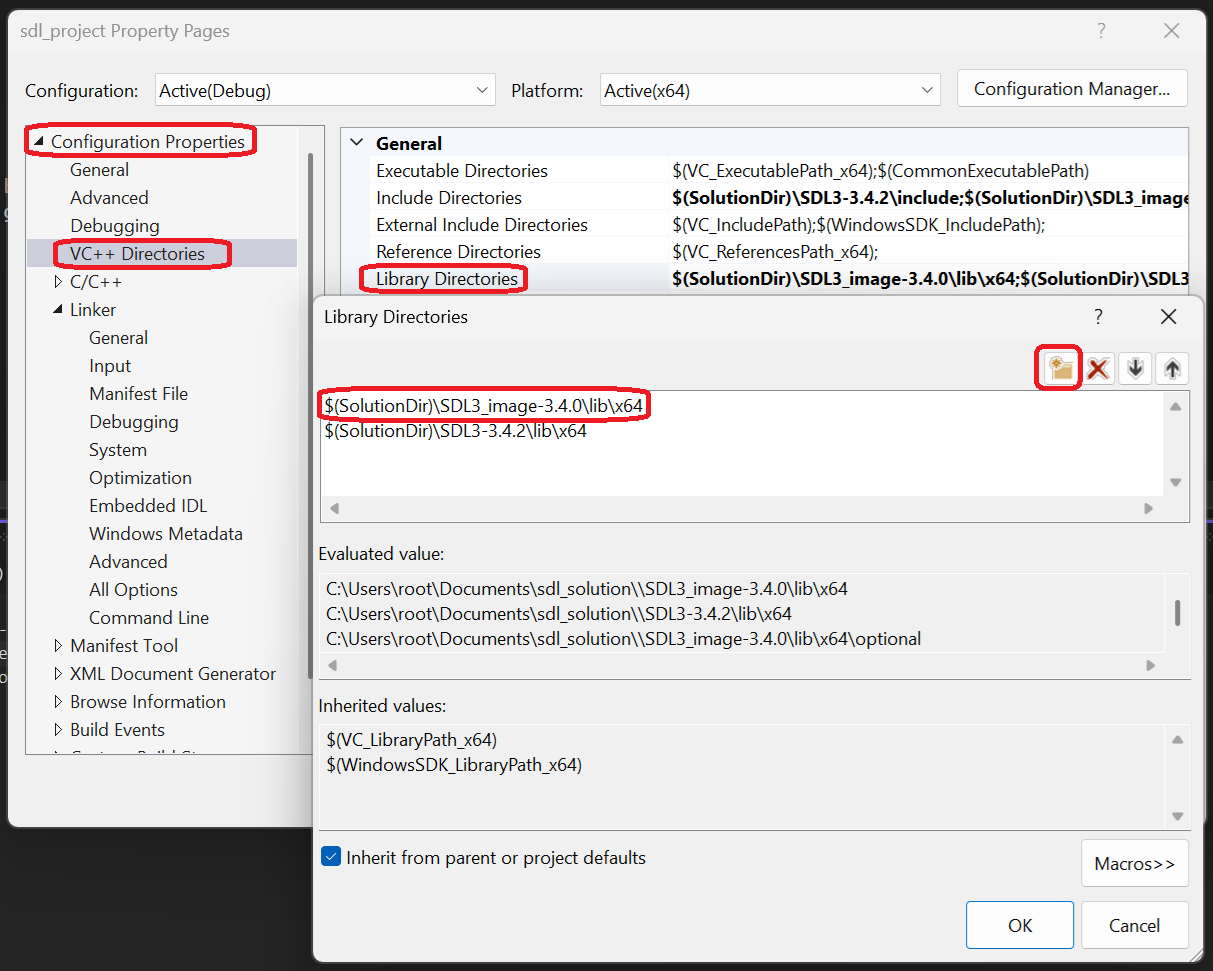Screen dimensions: 1213x971
Task: Collapse the General property section
Action: point(356,143)
